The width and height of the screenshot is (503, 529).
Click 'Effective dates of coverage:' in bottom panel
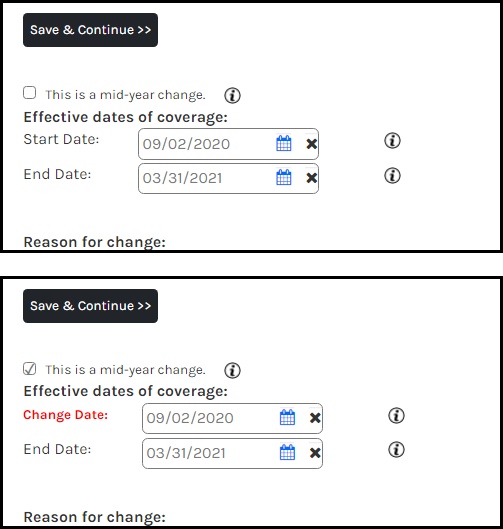coord(125,391)
